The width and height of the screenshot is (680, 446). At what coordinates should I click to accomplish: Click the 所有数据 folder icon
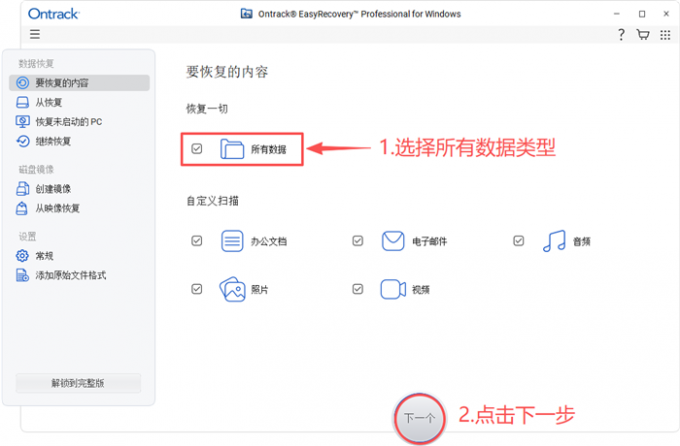tap(232, 149)
